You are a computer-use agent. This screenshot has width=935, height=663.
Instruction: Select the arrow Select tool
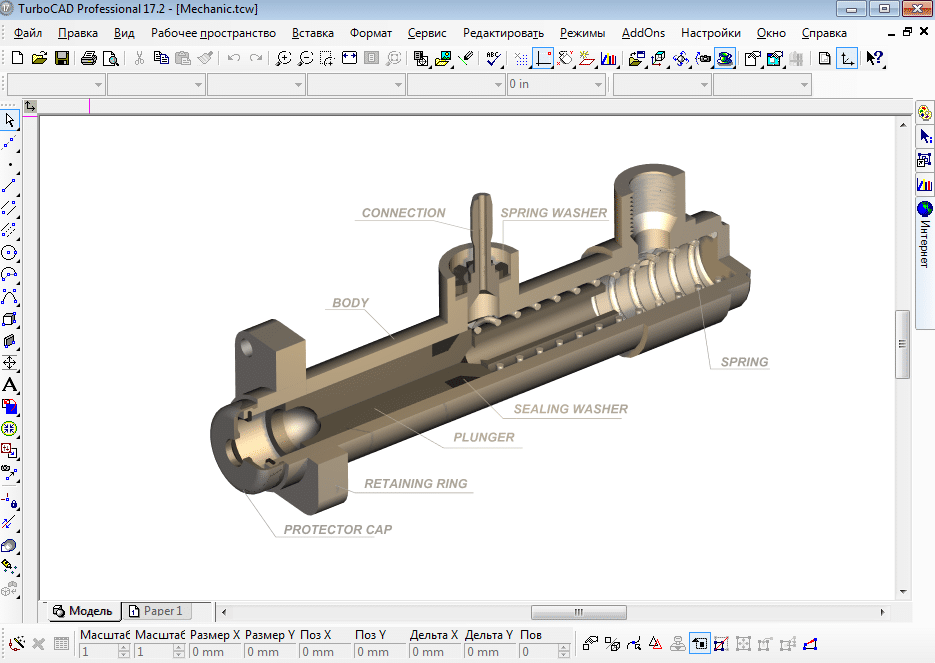coord(12,119)
